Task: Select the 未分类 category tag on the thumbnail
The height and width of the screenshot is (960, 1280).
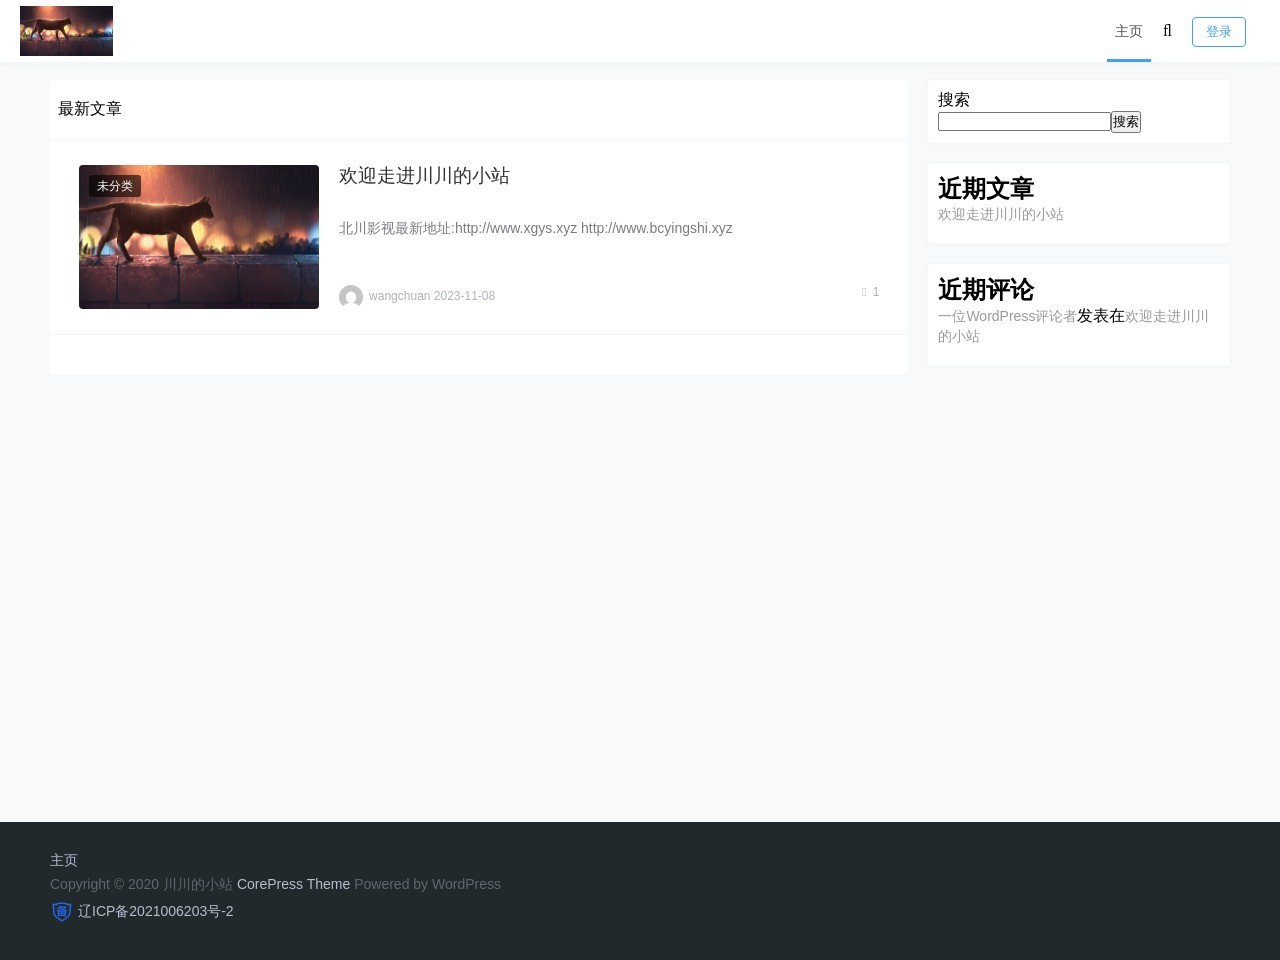Action: point(115,186)
